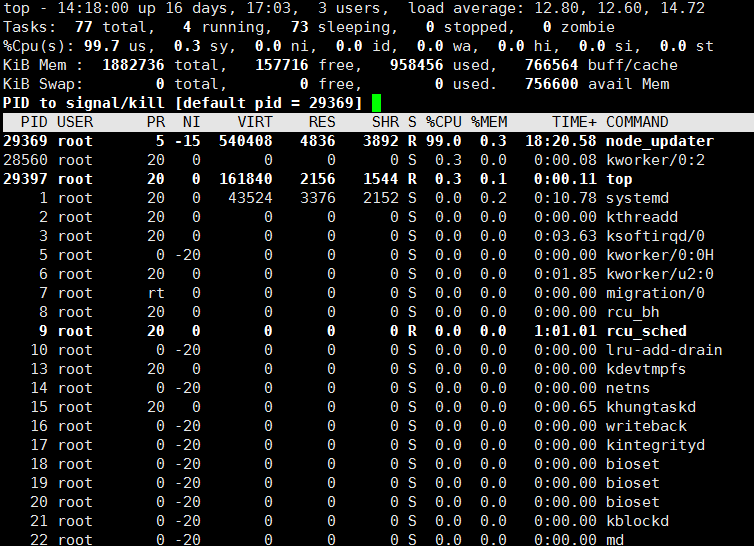The height and width of the screenshot is (546, 754).
Task: Click the kworker/u2:0 process name
Action: tap(660, 274)
